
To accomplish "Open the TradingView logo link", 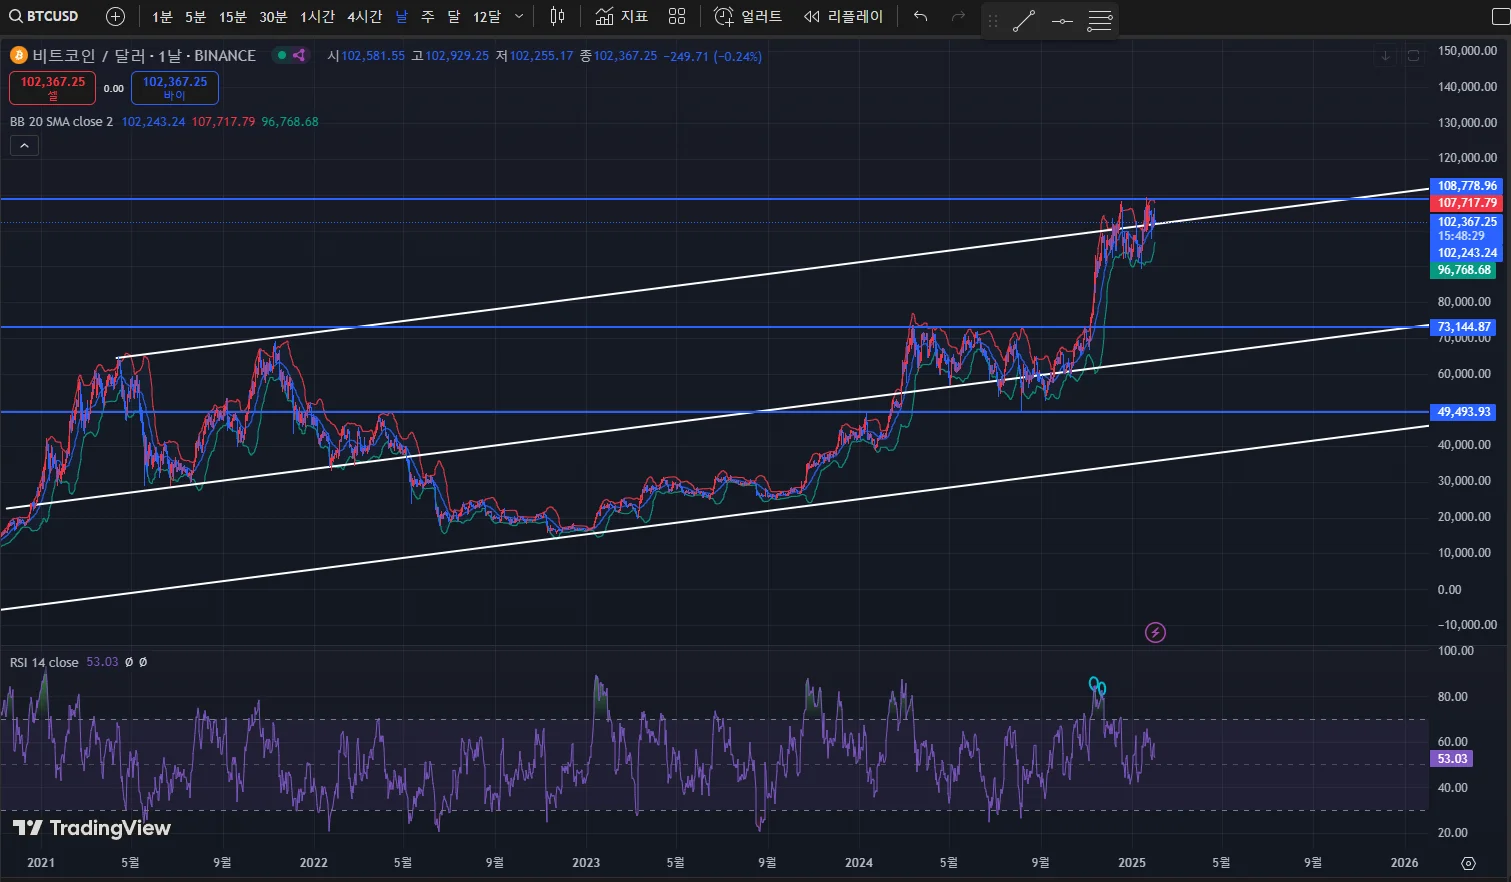I will click(92, 828).
